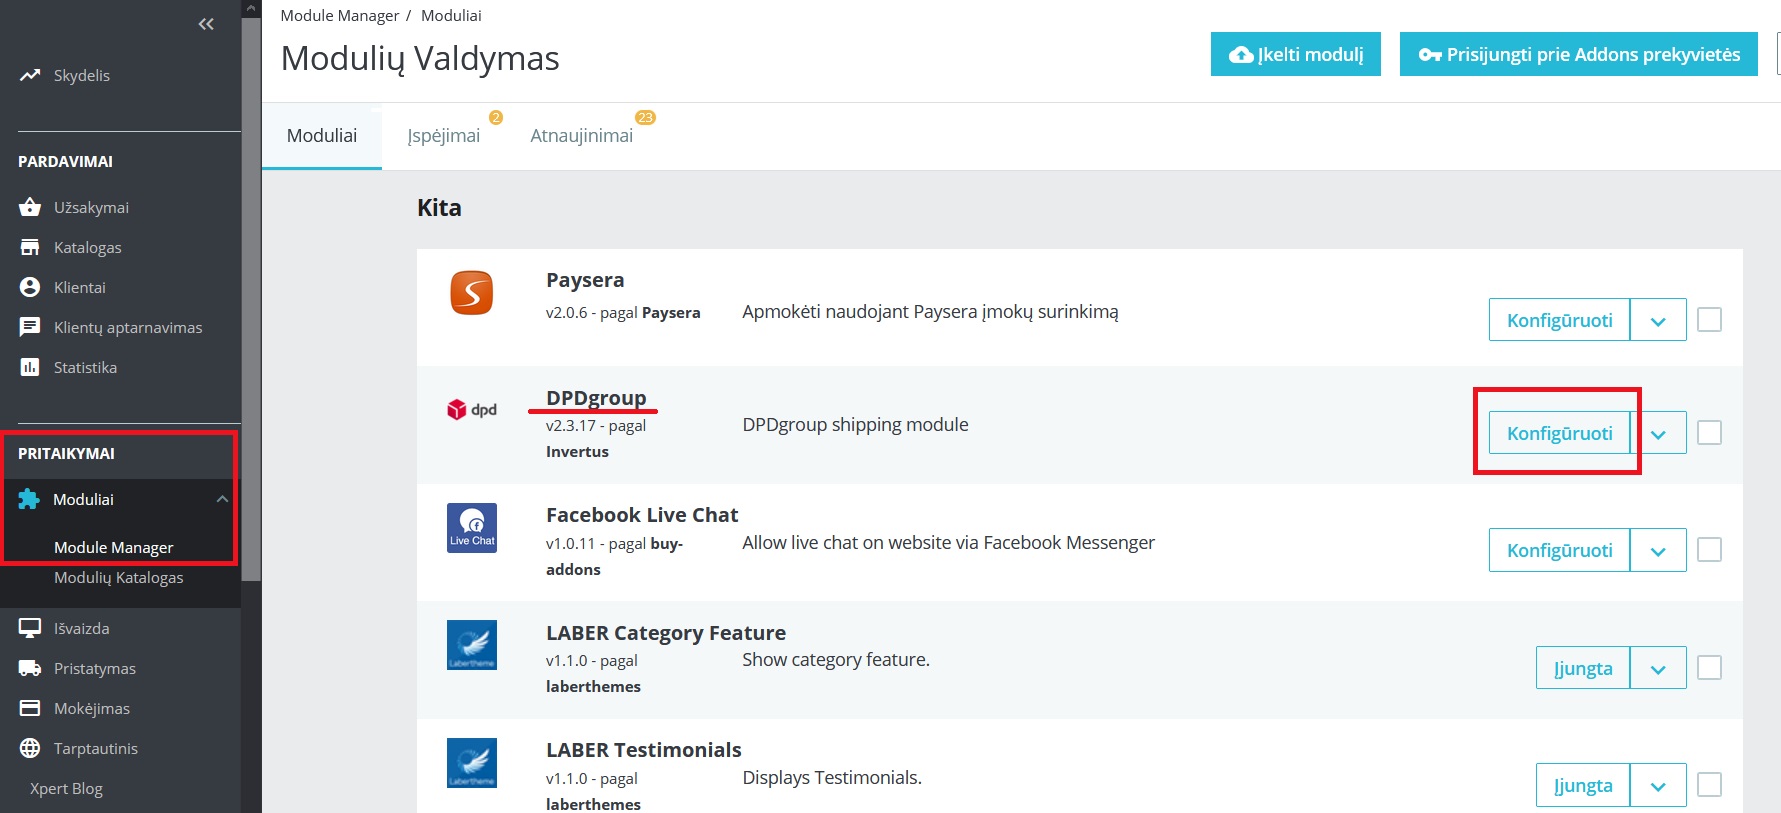Viewport: 1781px width, 813px height.
Task: Open LABER Testimonials actions dropdown
Action: pyautogui.click(x=1658, y=785)
